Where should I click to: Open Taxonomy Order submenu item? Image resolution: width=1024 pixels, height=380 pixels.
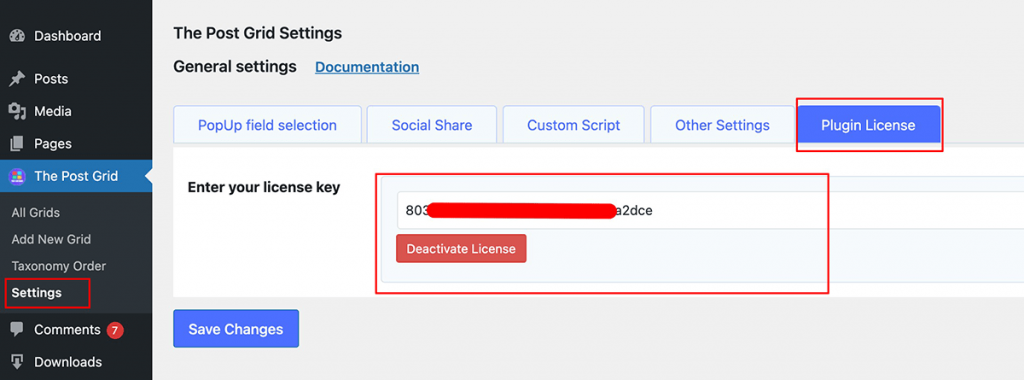(x=59, y=266)
